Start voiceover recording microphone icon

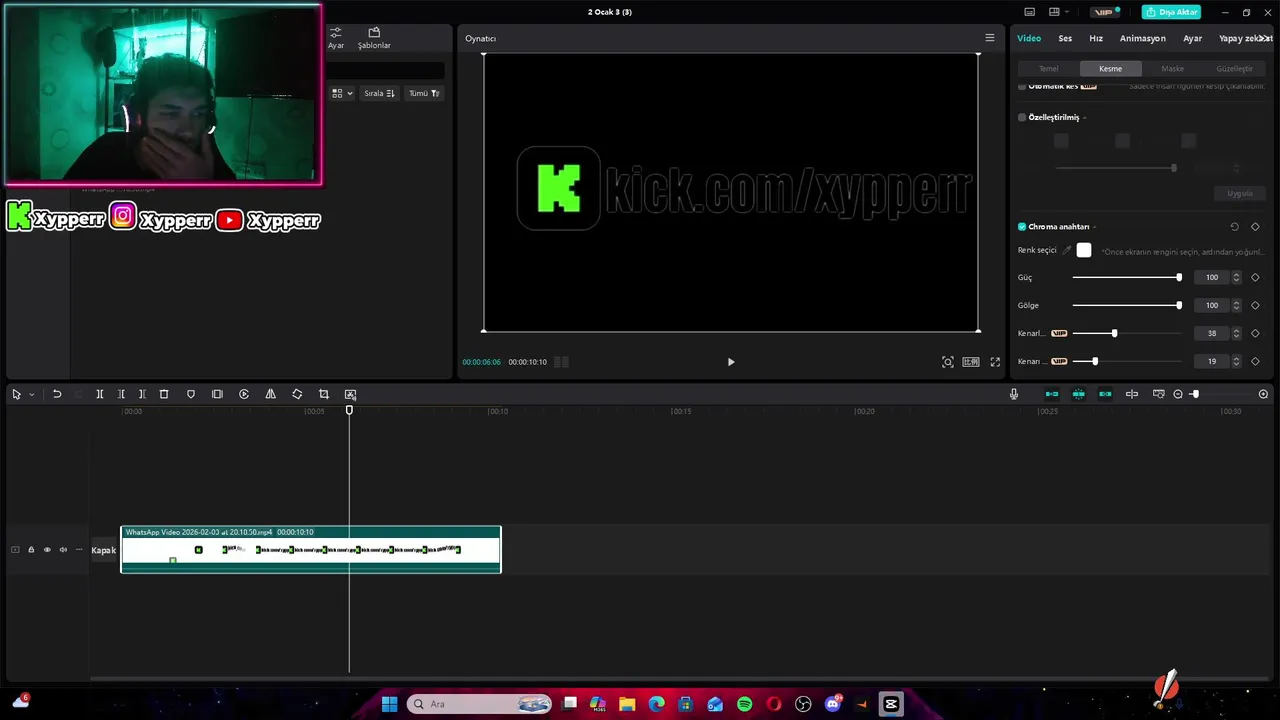coord(1014,394)
